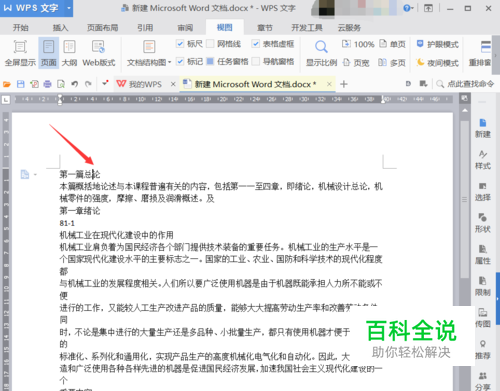Image resolution: width=500 pixels, height=391 pixels.
Task: Collapse the ribbon with title bar button
Action: pos(428,8)
